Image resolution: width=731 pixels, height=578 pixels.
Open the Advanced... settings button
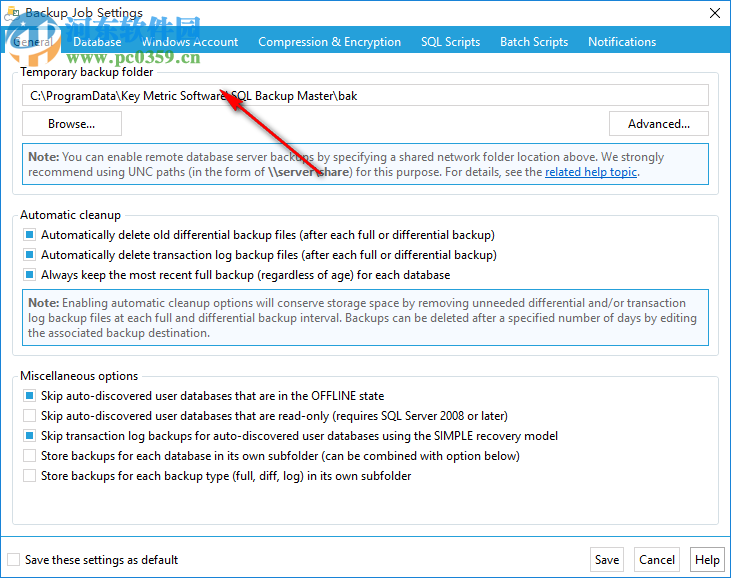(x=659, y=124)
